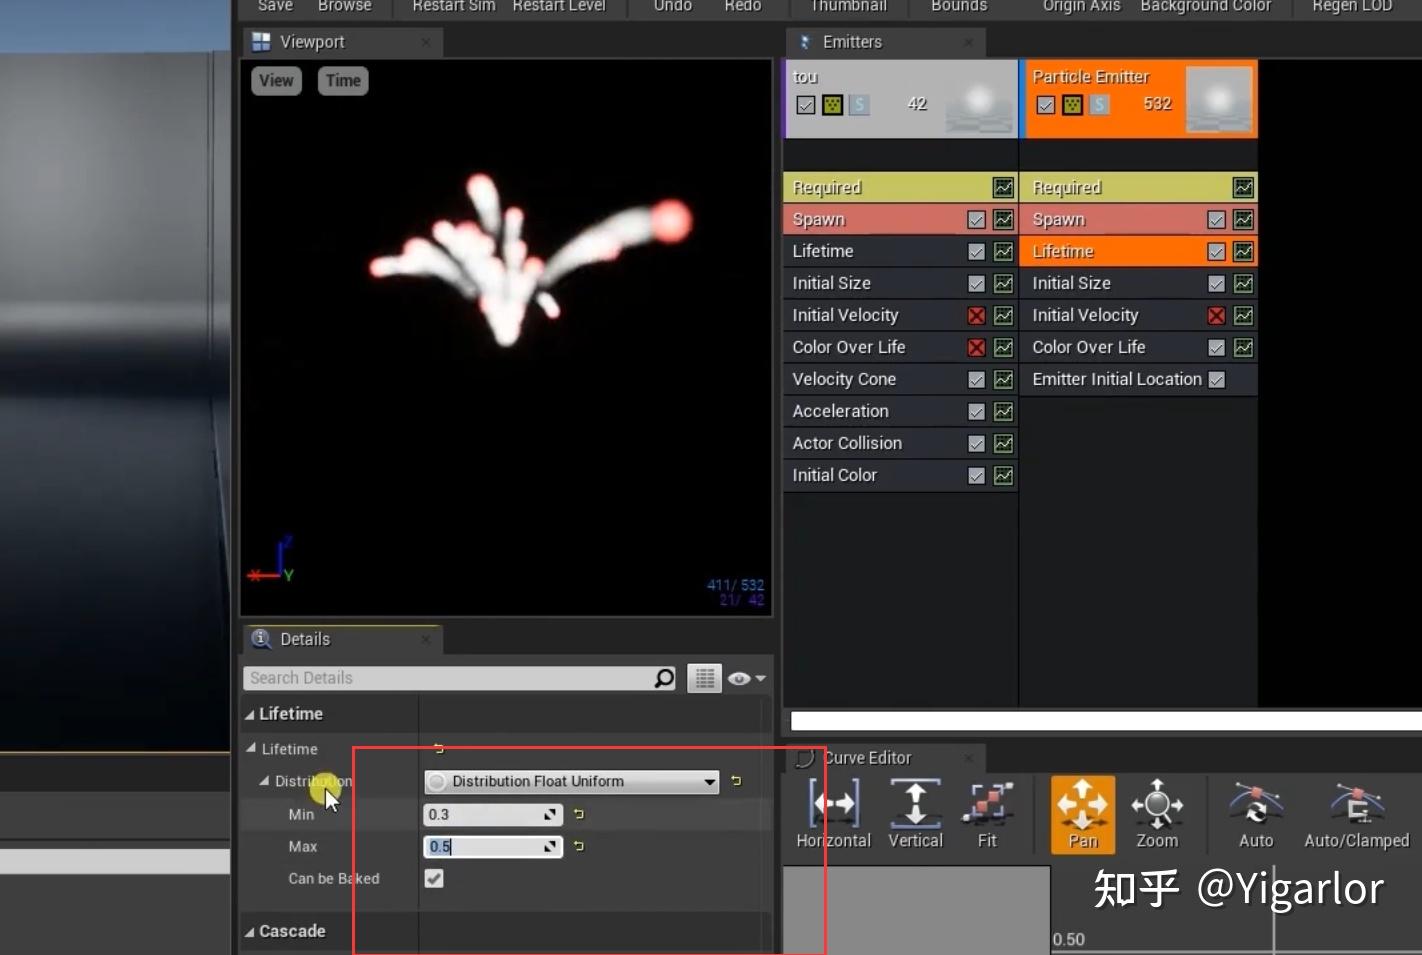Open the property matrix grid icon

pyautogui.click(x=704, y=678)
